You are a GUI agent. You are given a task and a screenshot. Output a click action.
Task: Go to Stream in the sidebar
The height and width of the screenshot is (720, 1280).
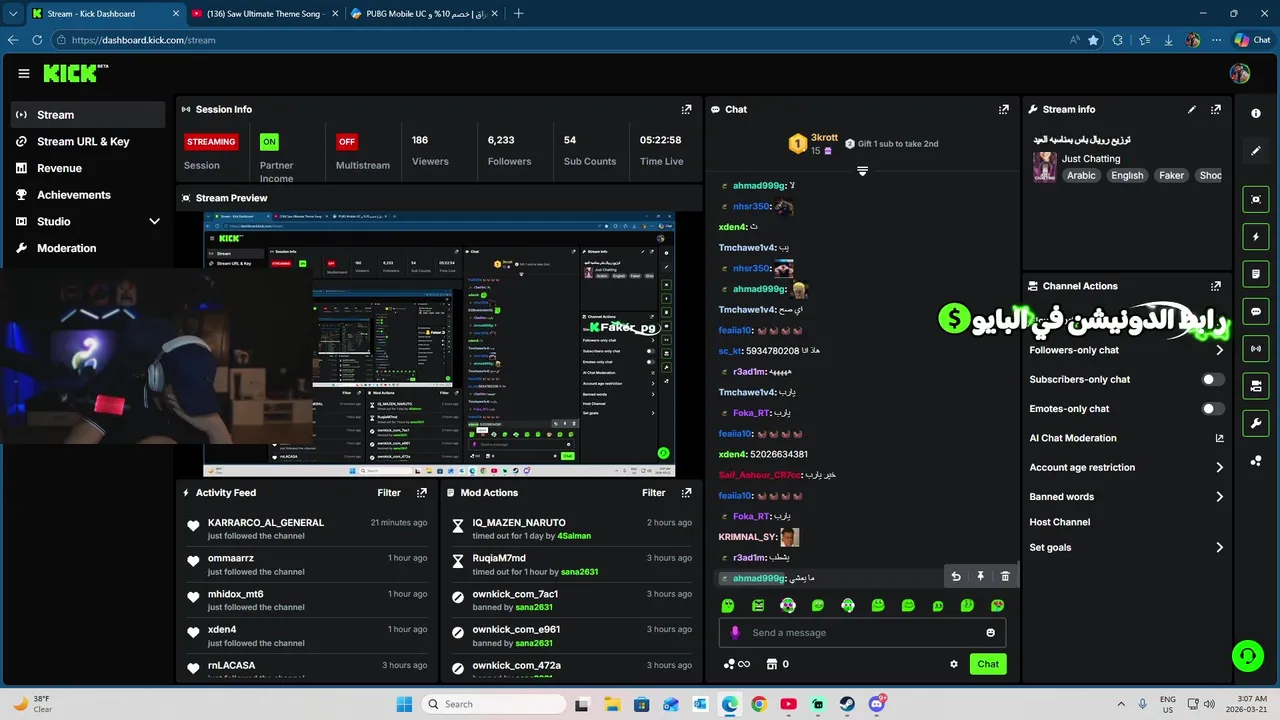point(88,115)
